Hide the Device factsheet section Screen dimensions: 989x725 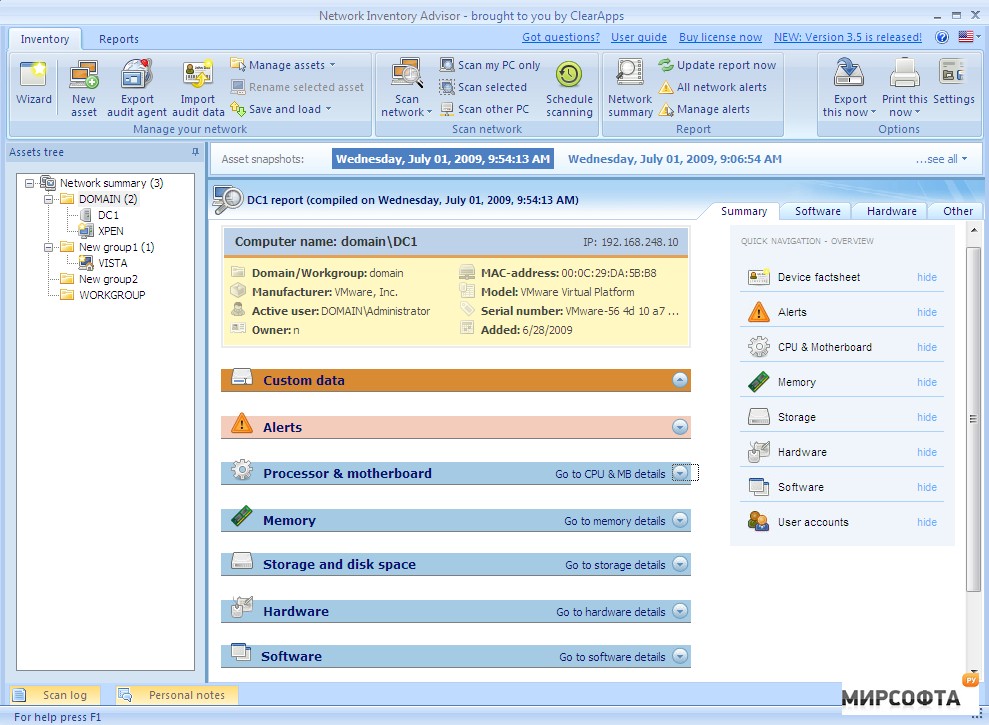click(927, 277)
